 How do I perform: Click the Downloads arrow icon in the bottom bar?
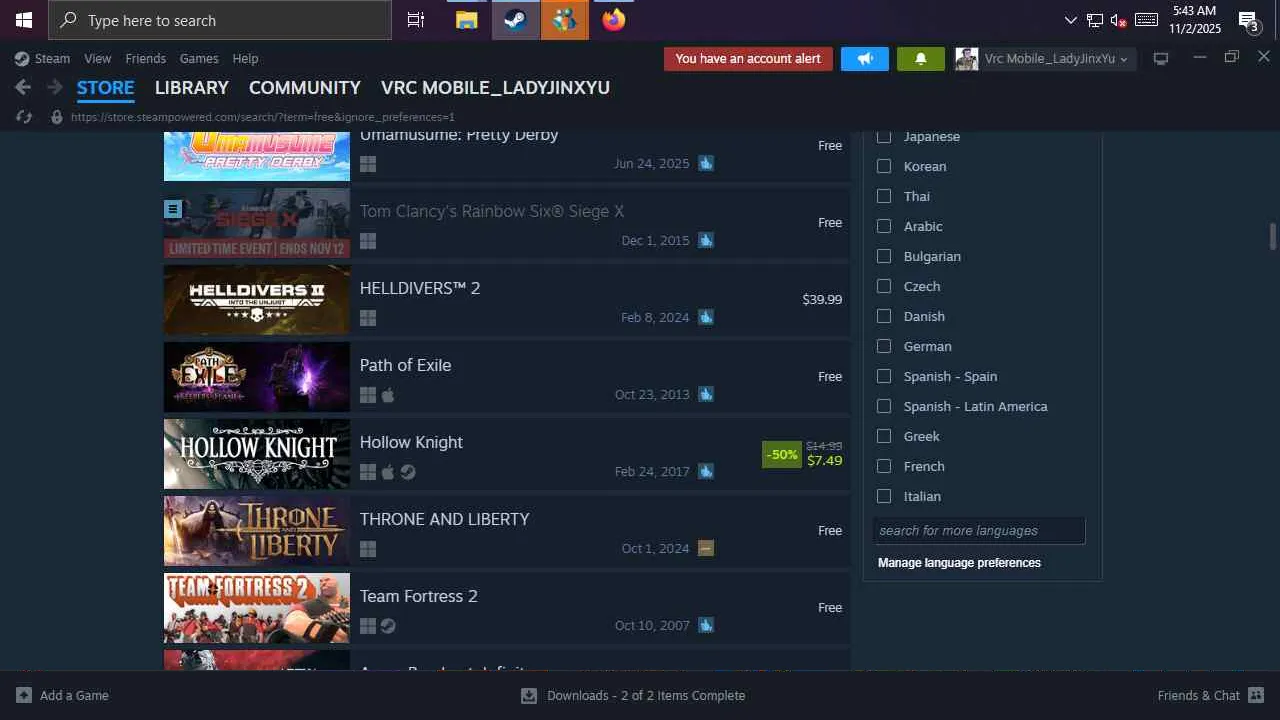click(529, 695)
